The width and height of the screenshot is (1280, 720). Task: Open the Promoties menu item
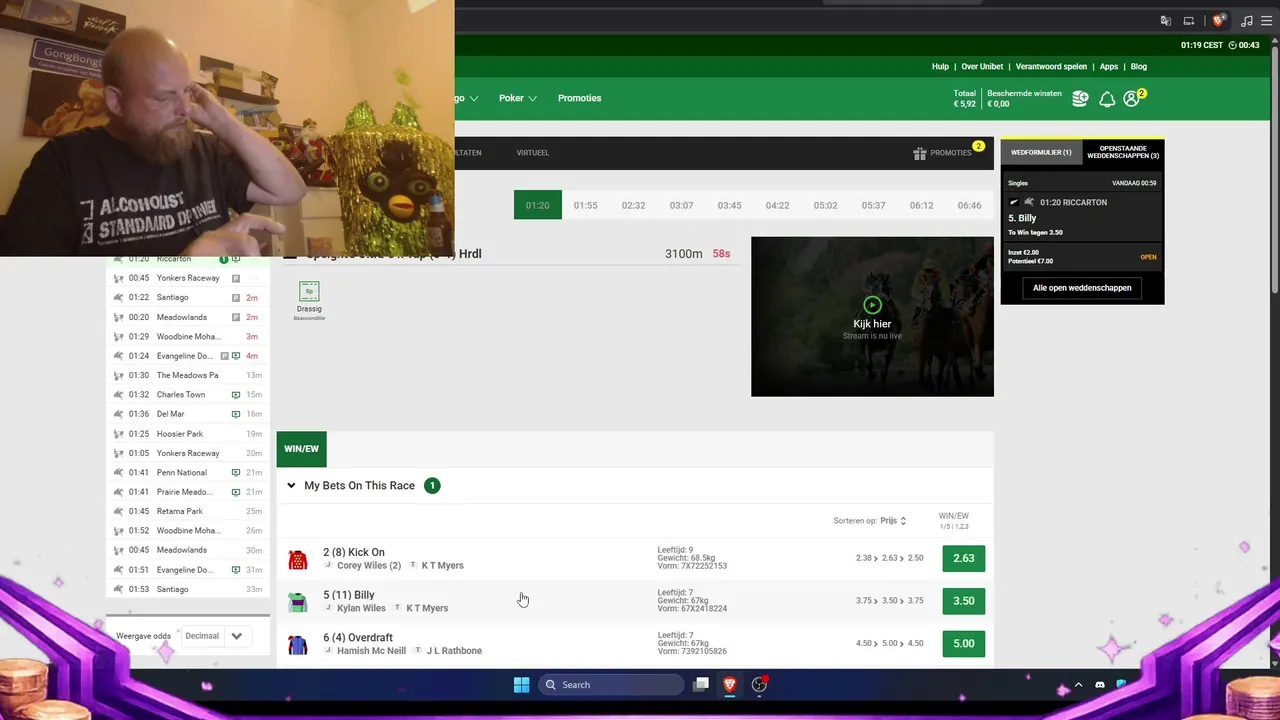pos(580,98)
